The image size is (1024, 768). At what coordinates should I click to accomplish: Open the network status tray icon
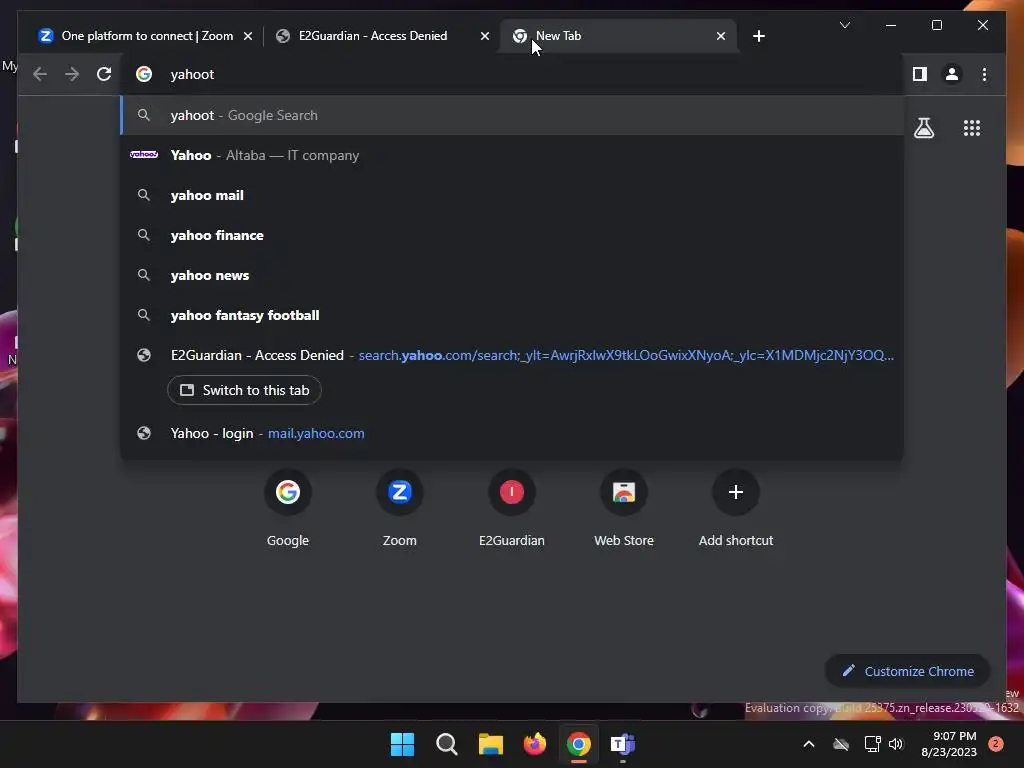pyautogui.click(x=872, y=744)
